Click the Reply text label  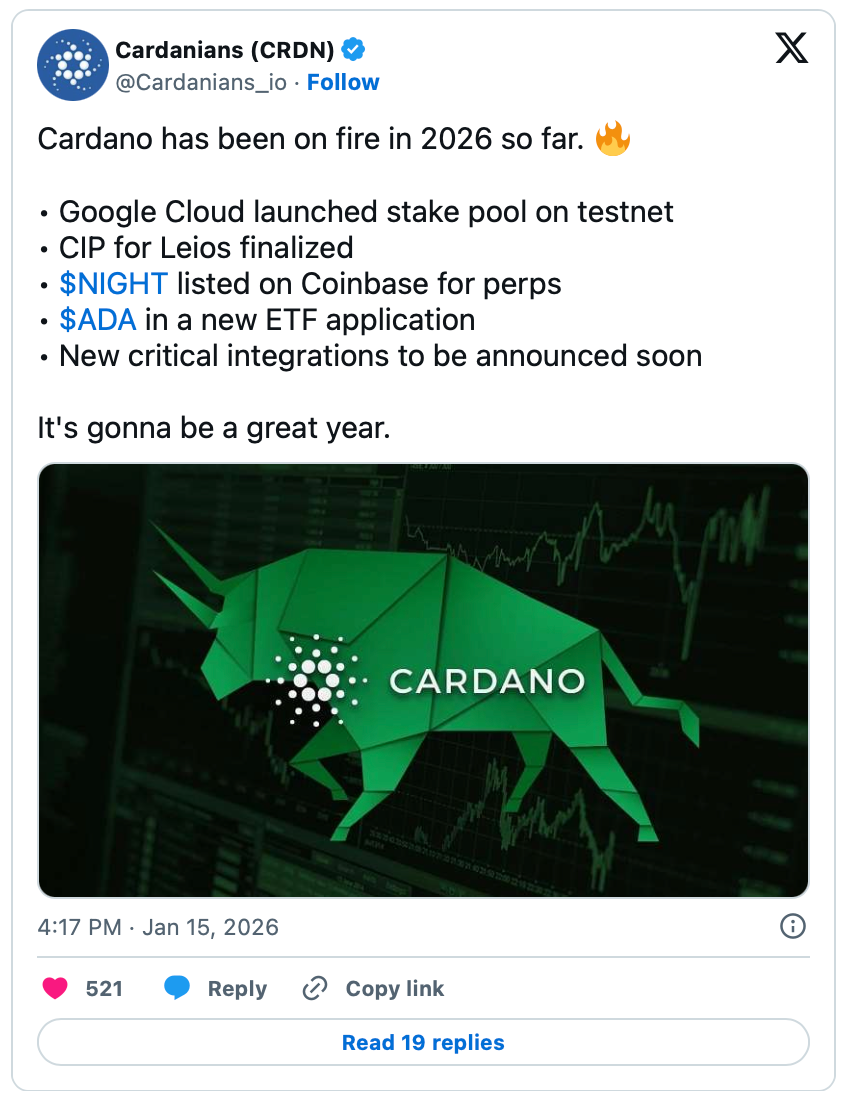pos(237,989)
